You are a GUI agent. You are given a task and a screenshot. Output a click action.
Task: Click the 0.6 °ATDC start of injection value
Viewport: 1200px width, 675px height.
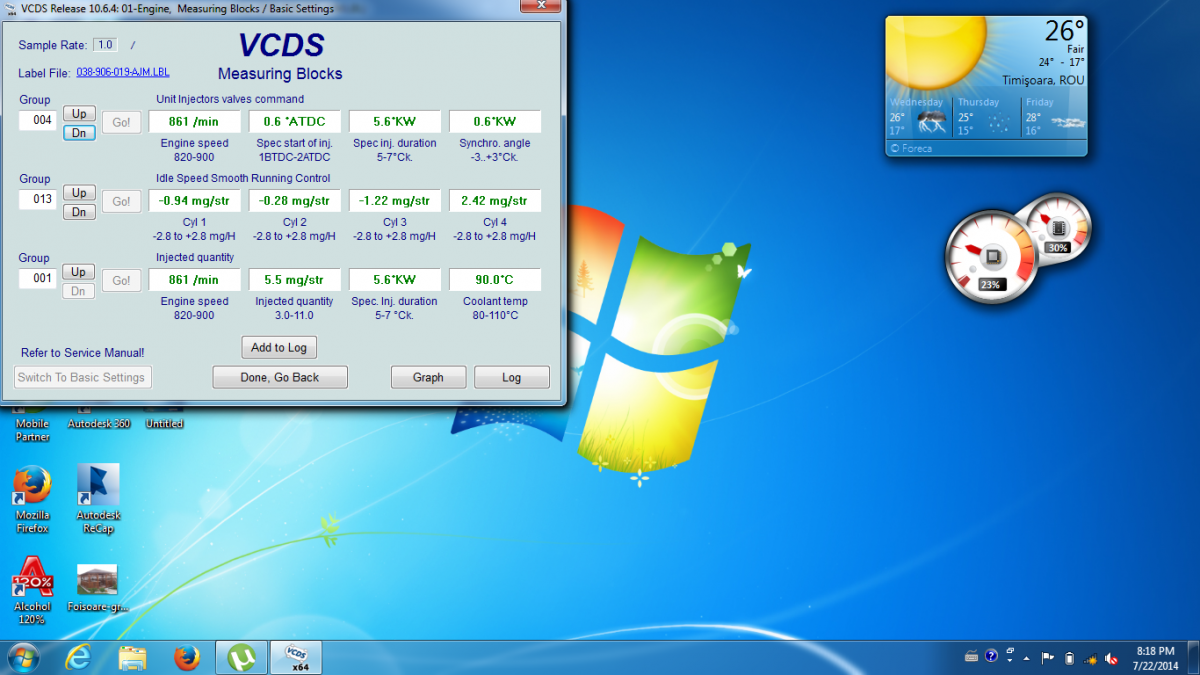click(295, 122)
